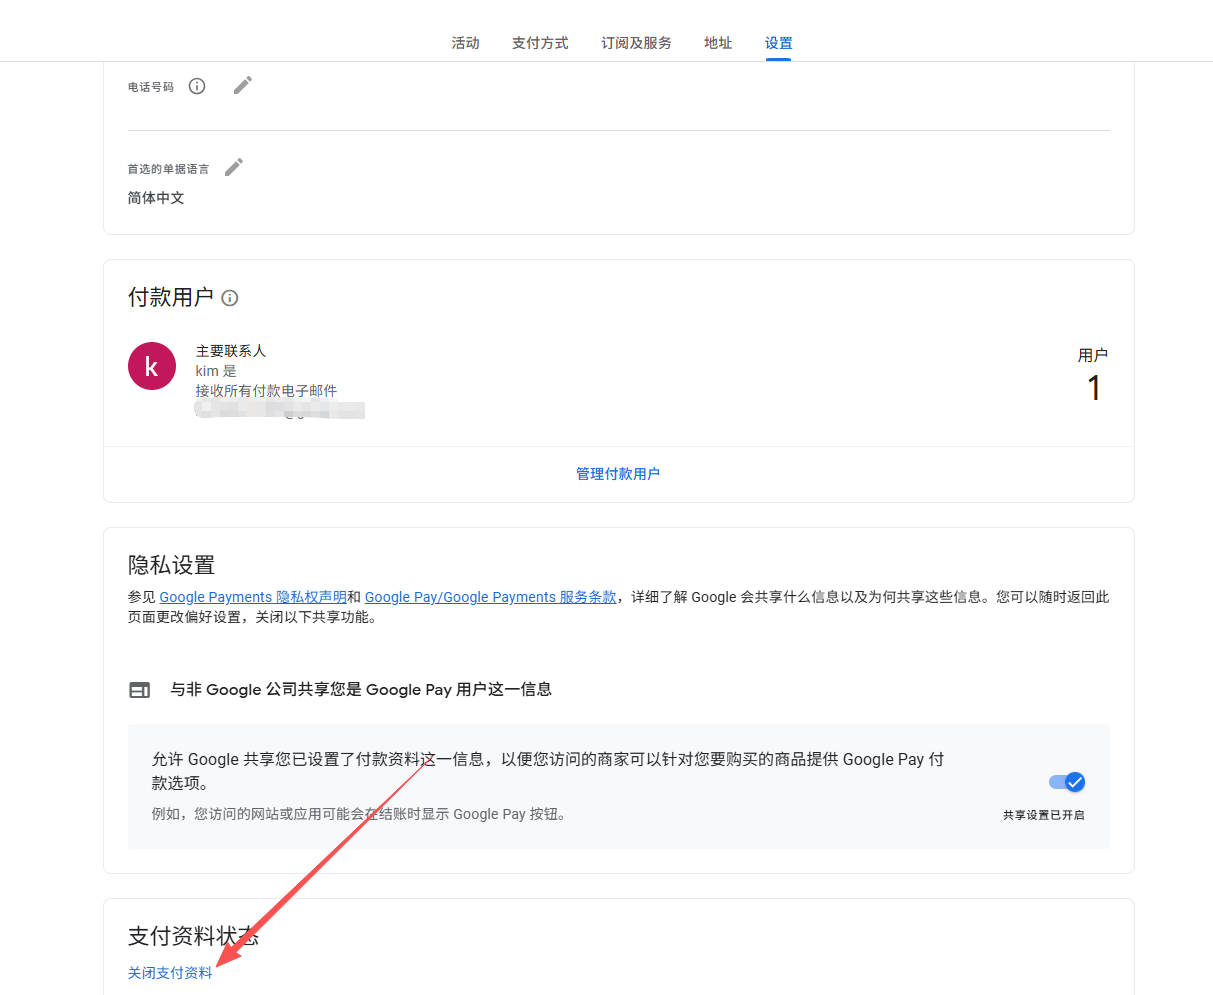This screenshot has width=1213, height=995.
Task: Open Google Payments 隐私权声明 link
Action: pyautogui.click(x=253, y=597)
